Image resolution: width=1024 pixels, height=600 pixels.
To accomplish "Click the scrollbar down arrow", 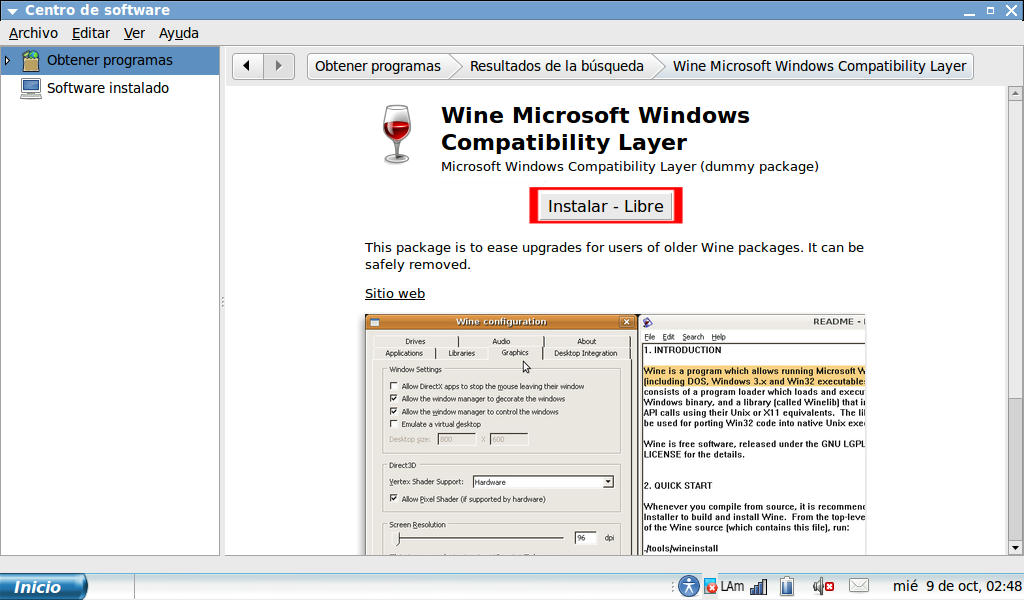I will [1015, 548].
